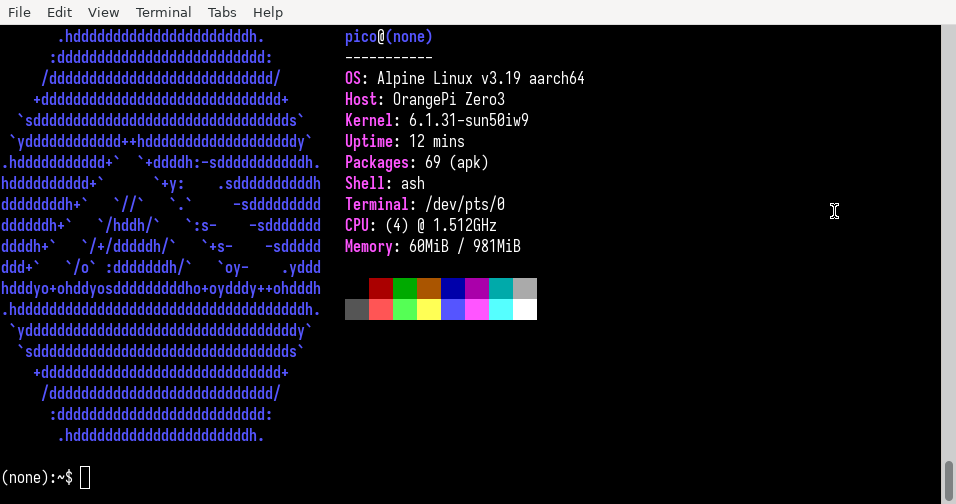This screenshot has height=504, width=956.
Task: Click the dashed separator under pico@(none)
Action: 389,58
